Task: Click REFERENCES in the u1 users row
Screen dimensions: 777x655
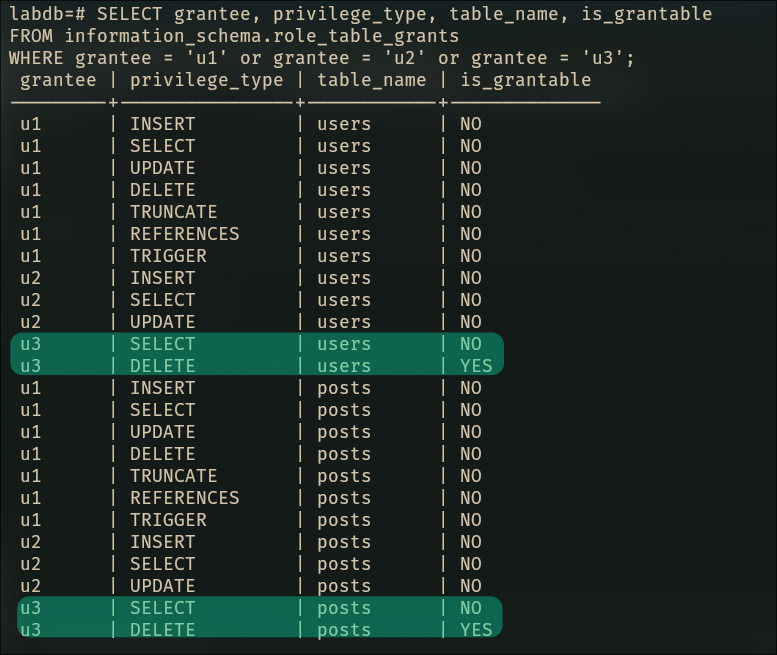Action: coord(184,234)
